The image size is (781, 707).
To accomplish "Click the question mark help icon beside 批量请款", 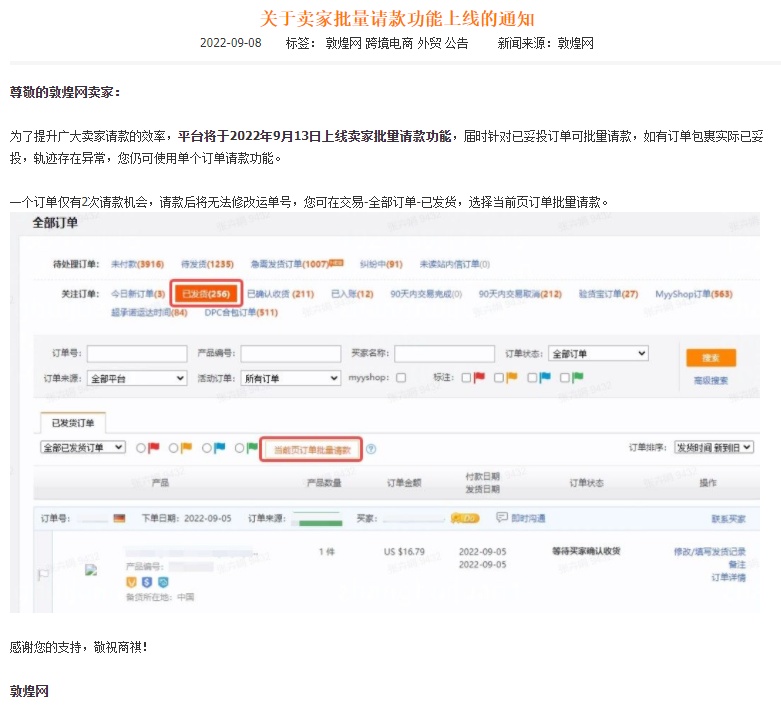I will pos(371,449).
